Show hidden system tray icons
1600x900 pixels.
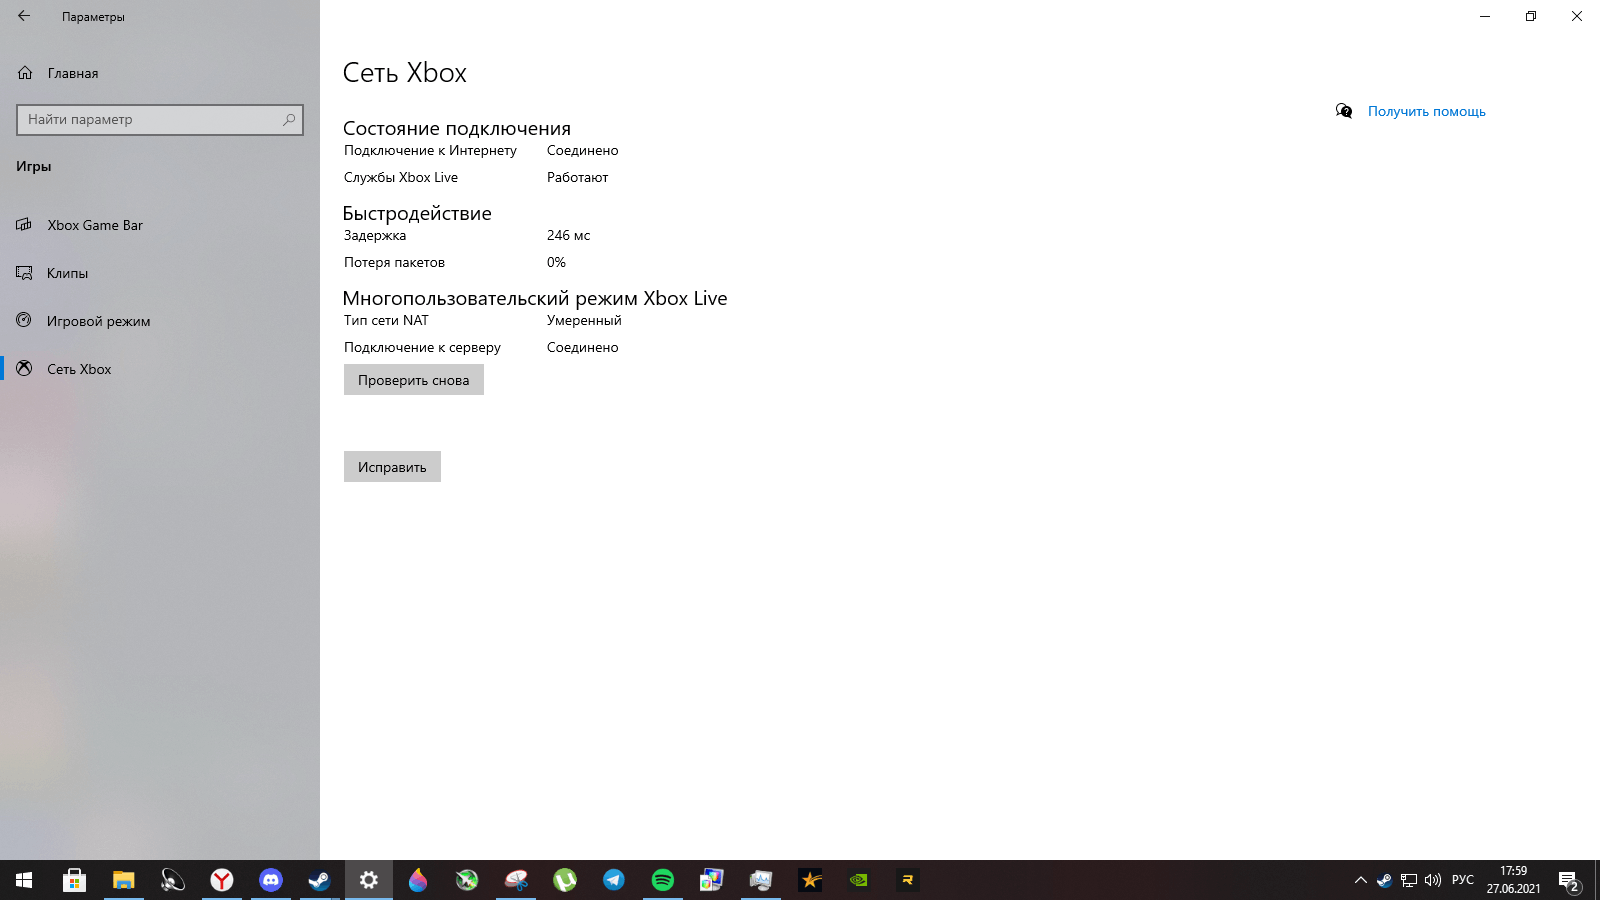pos(1360,880)
